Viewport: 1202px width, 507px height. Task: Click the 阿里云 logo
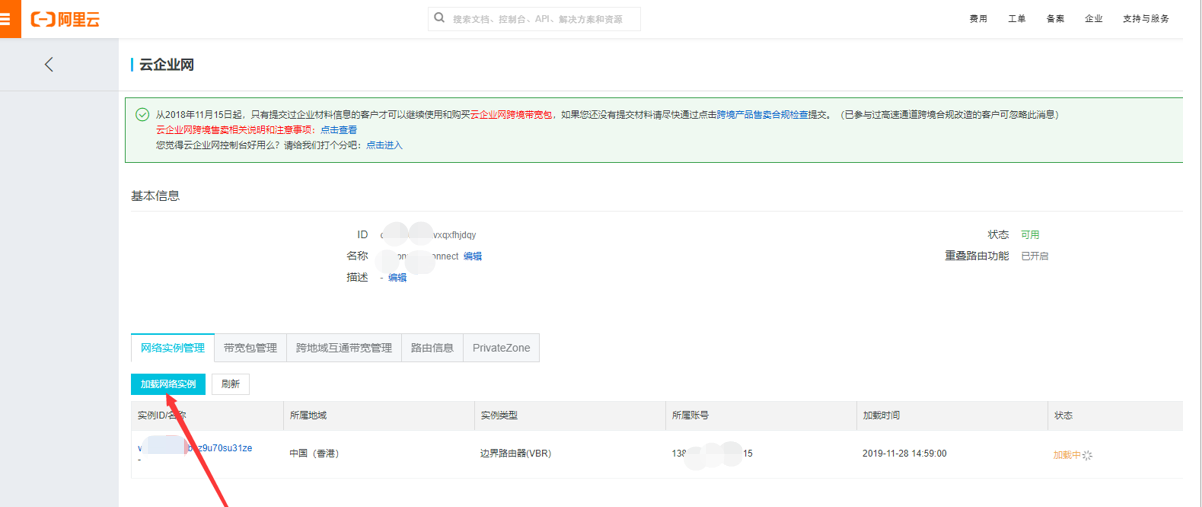click(65, 19)
